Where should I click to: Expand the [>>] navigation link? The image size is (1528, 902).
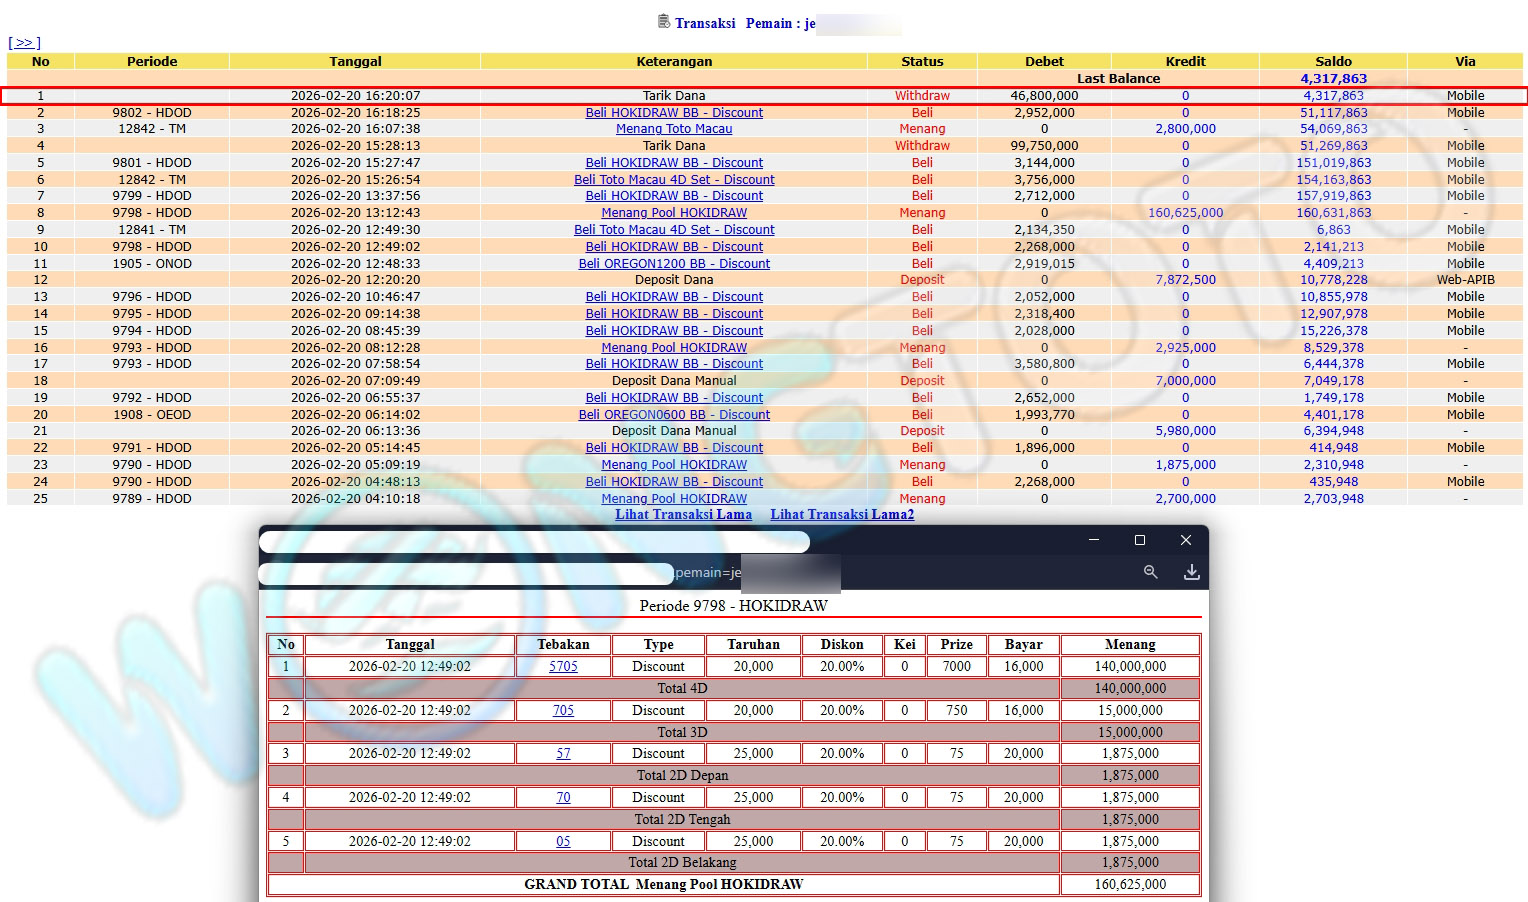(24, 43)
